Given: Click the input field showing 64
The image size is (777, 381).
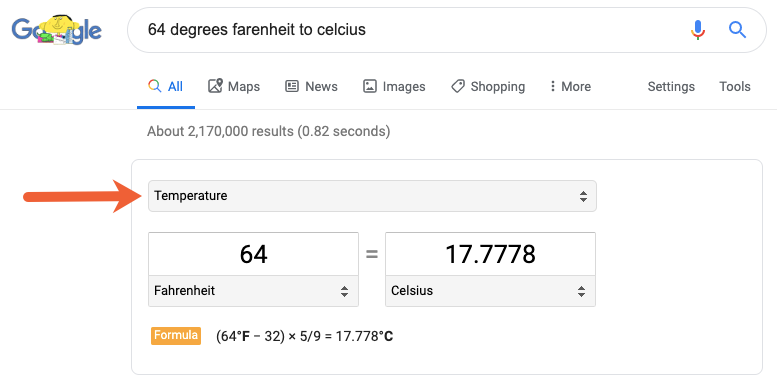Looking at the screenshot, I should pos(253,254).
